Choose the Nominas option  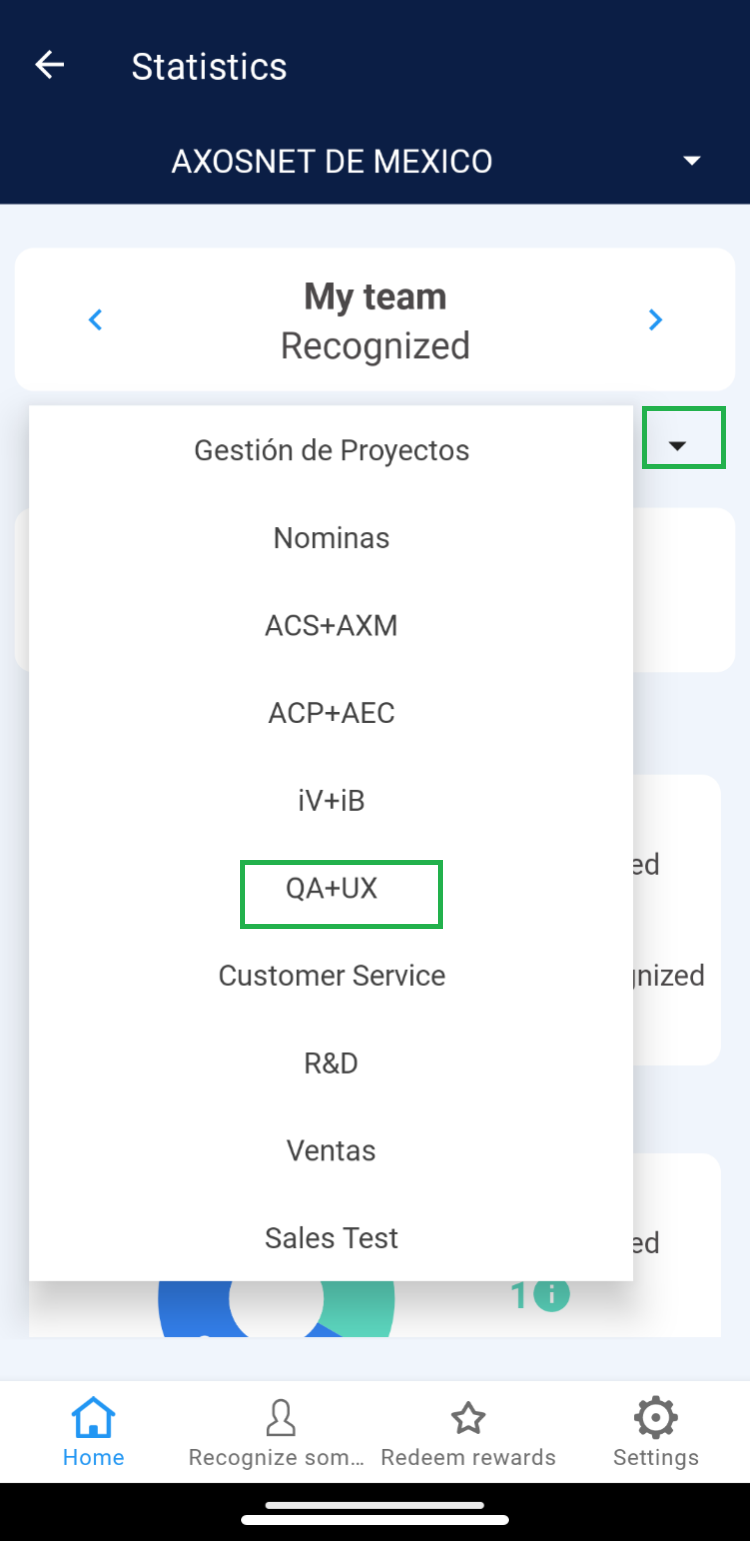pyautogui.click(x=331, y=538)
